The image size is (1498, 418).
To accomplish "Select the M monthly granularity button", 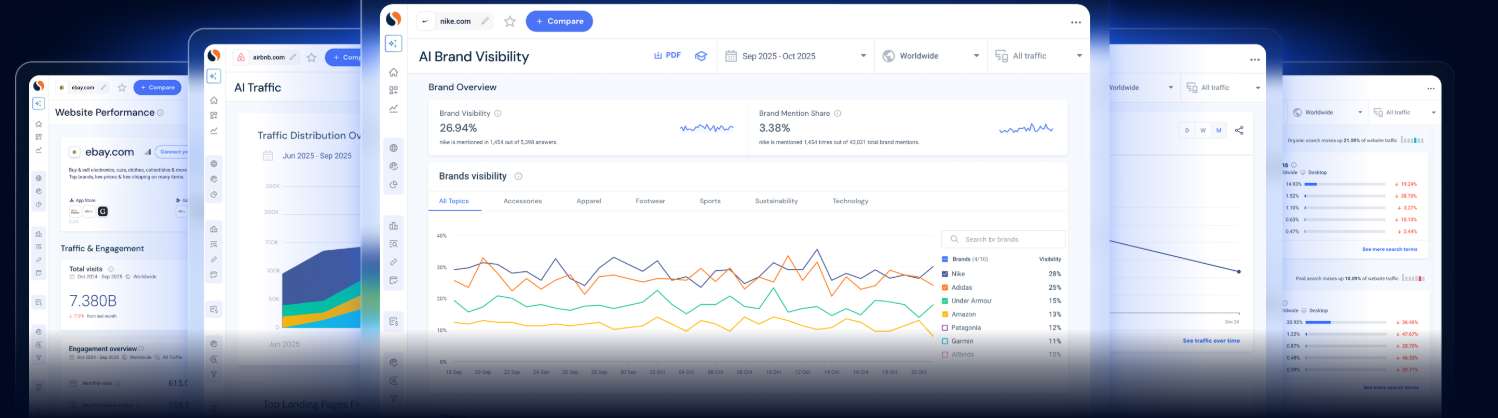I will point(1219,130).
